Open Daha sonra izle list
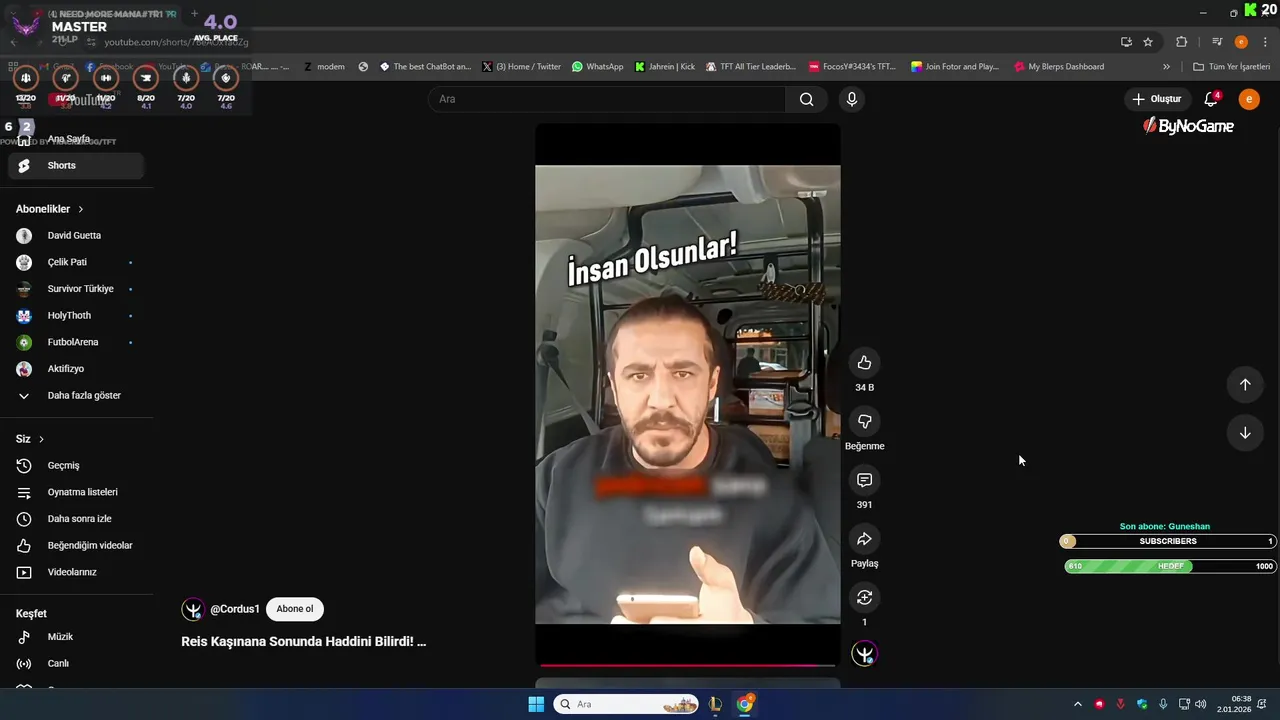The image size is (1280, 720). click(76, 519)
